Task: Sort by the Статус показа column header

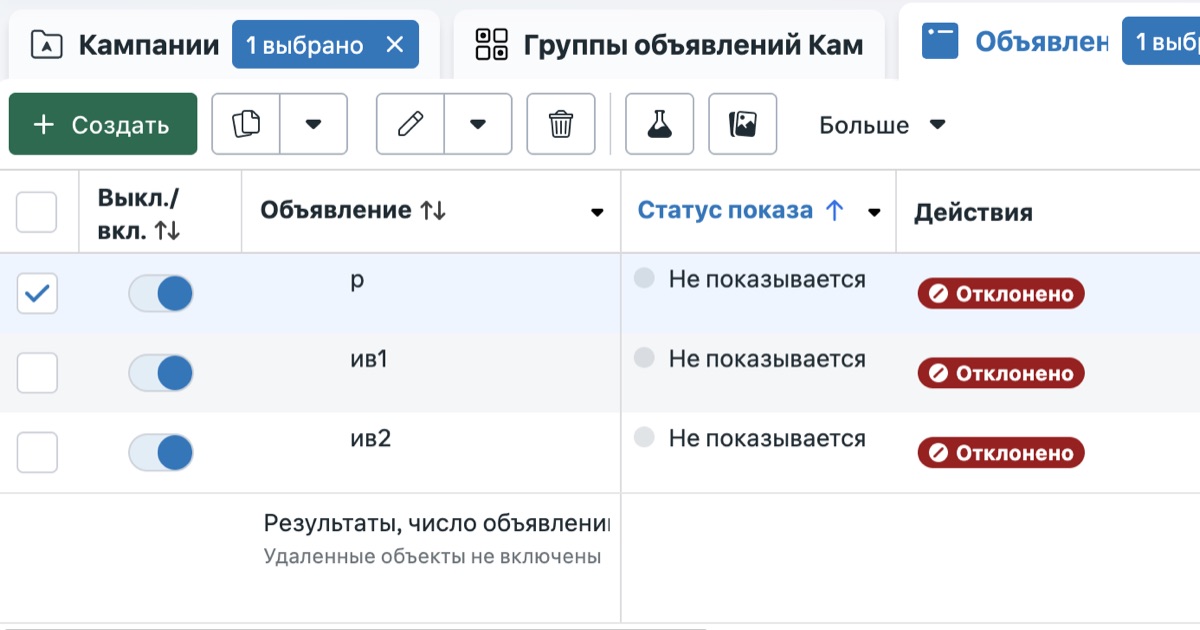Action: 741,210
